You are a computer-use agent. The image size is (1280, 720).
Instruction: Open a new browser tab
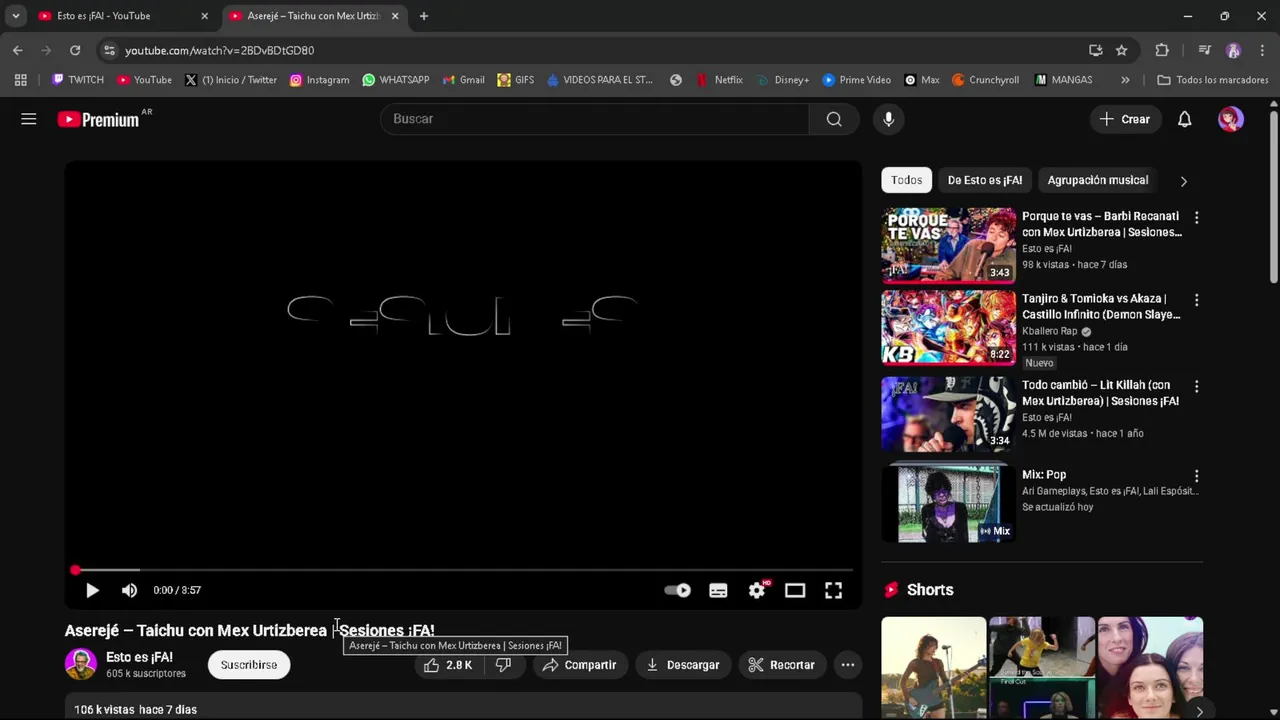[424, 16]
